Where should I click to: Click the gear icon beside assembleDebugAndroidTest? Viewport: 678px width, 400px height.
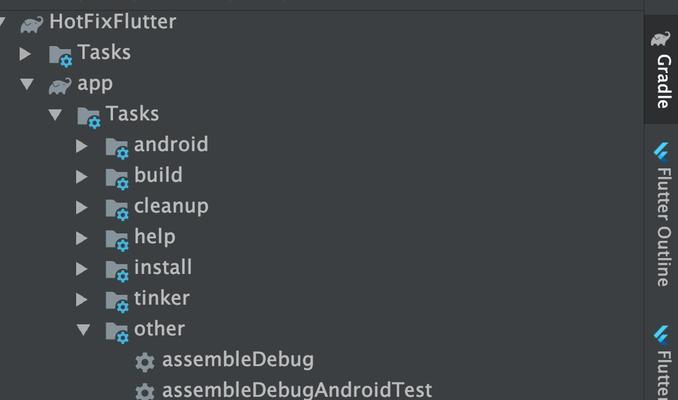pos(145,392)
